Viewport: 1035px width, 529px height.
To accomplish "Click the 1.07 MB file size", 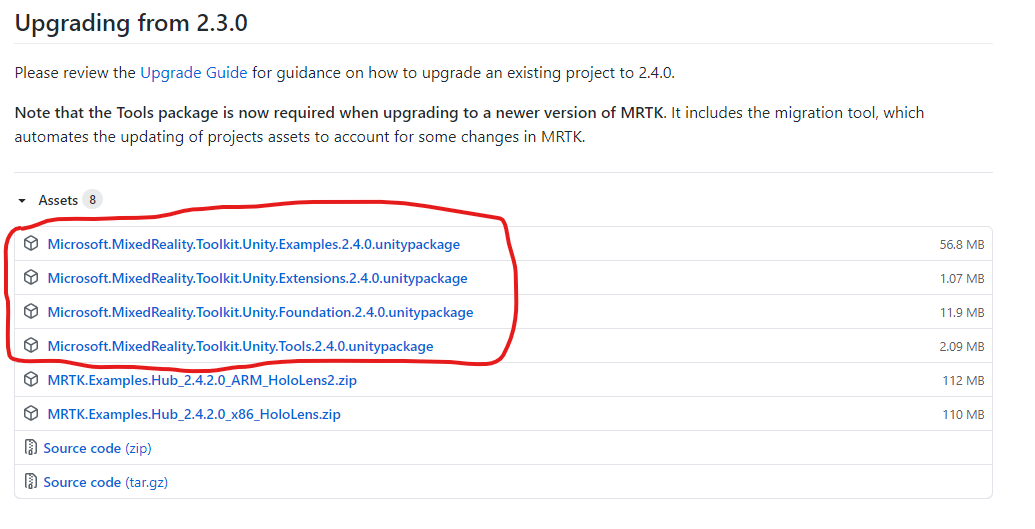I will 962,279.
